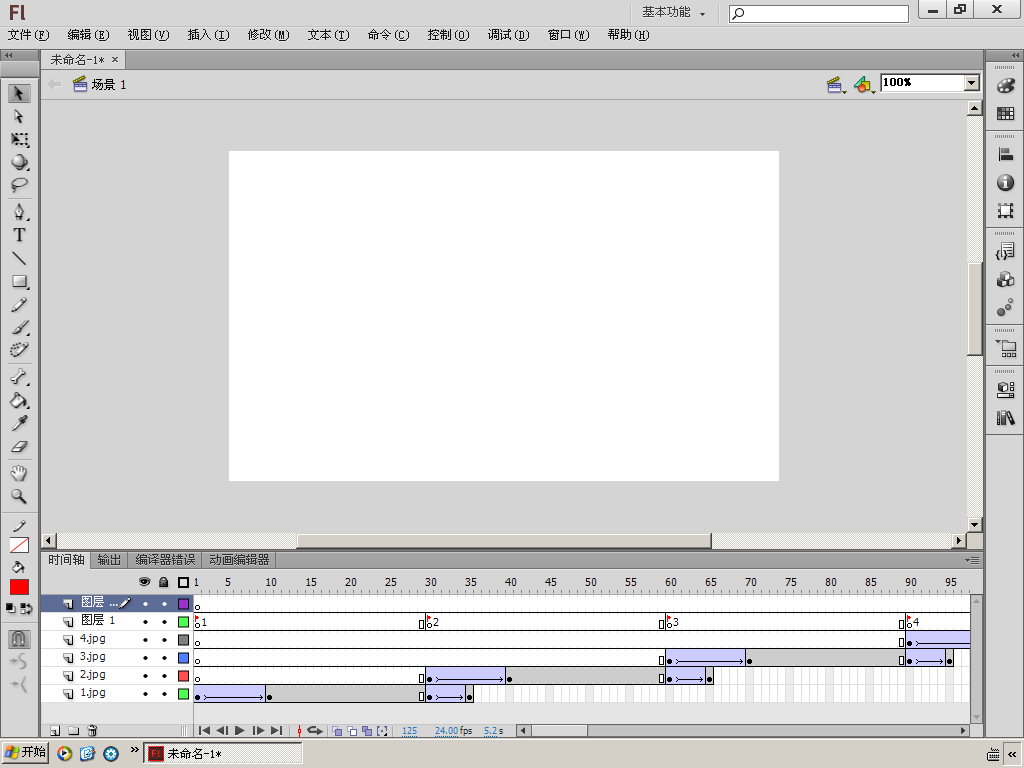Click the Windows 开始 button
This screenshot has height=768, width=1024.
(x=25, y=753)
